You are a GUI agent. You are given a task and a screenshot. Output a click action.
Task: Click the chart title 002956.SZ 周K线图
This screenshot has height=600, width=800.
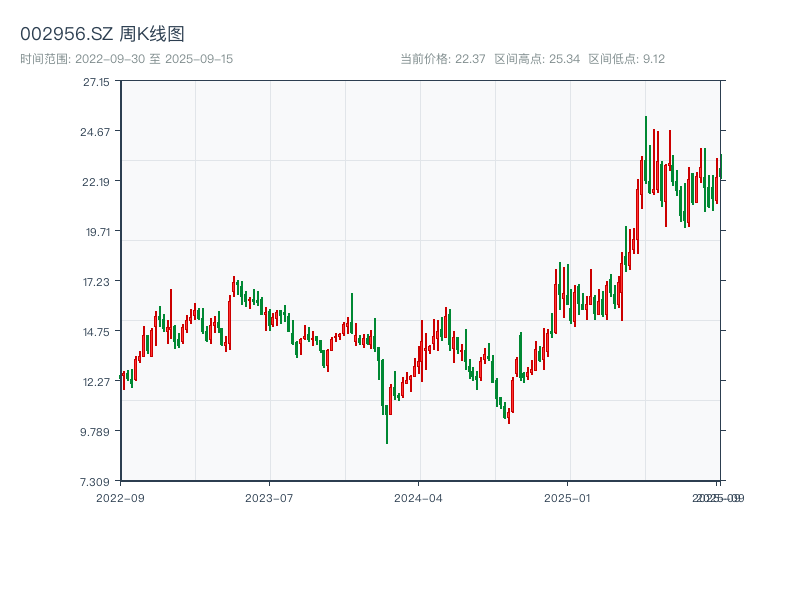click(x=102, y=34)
